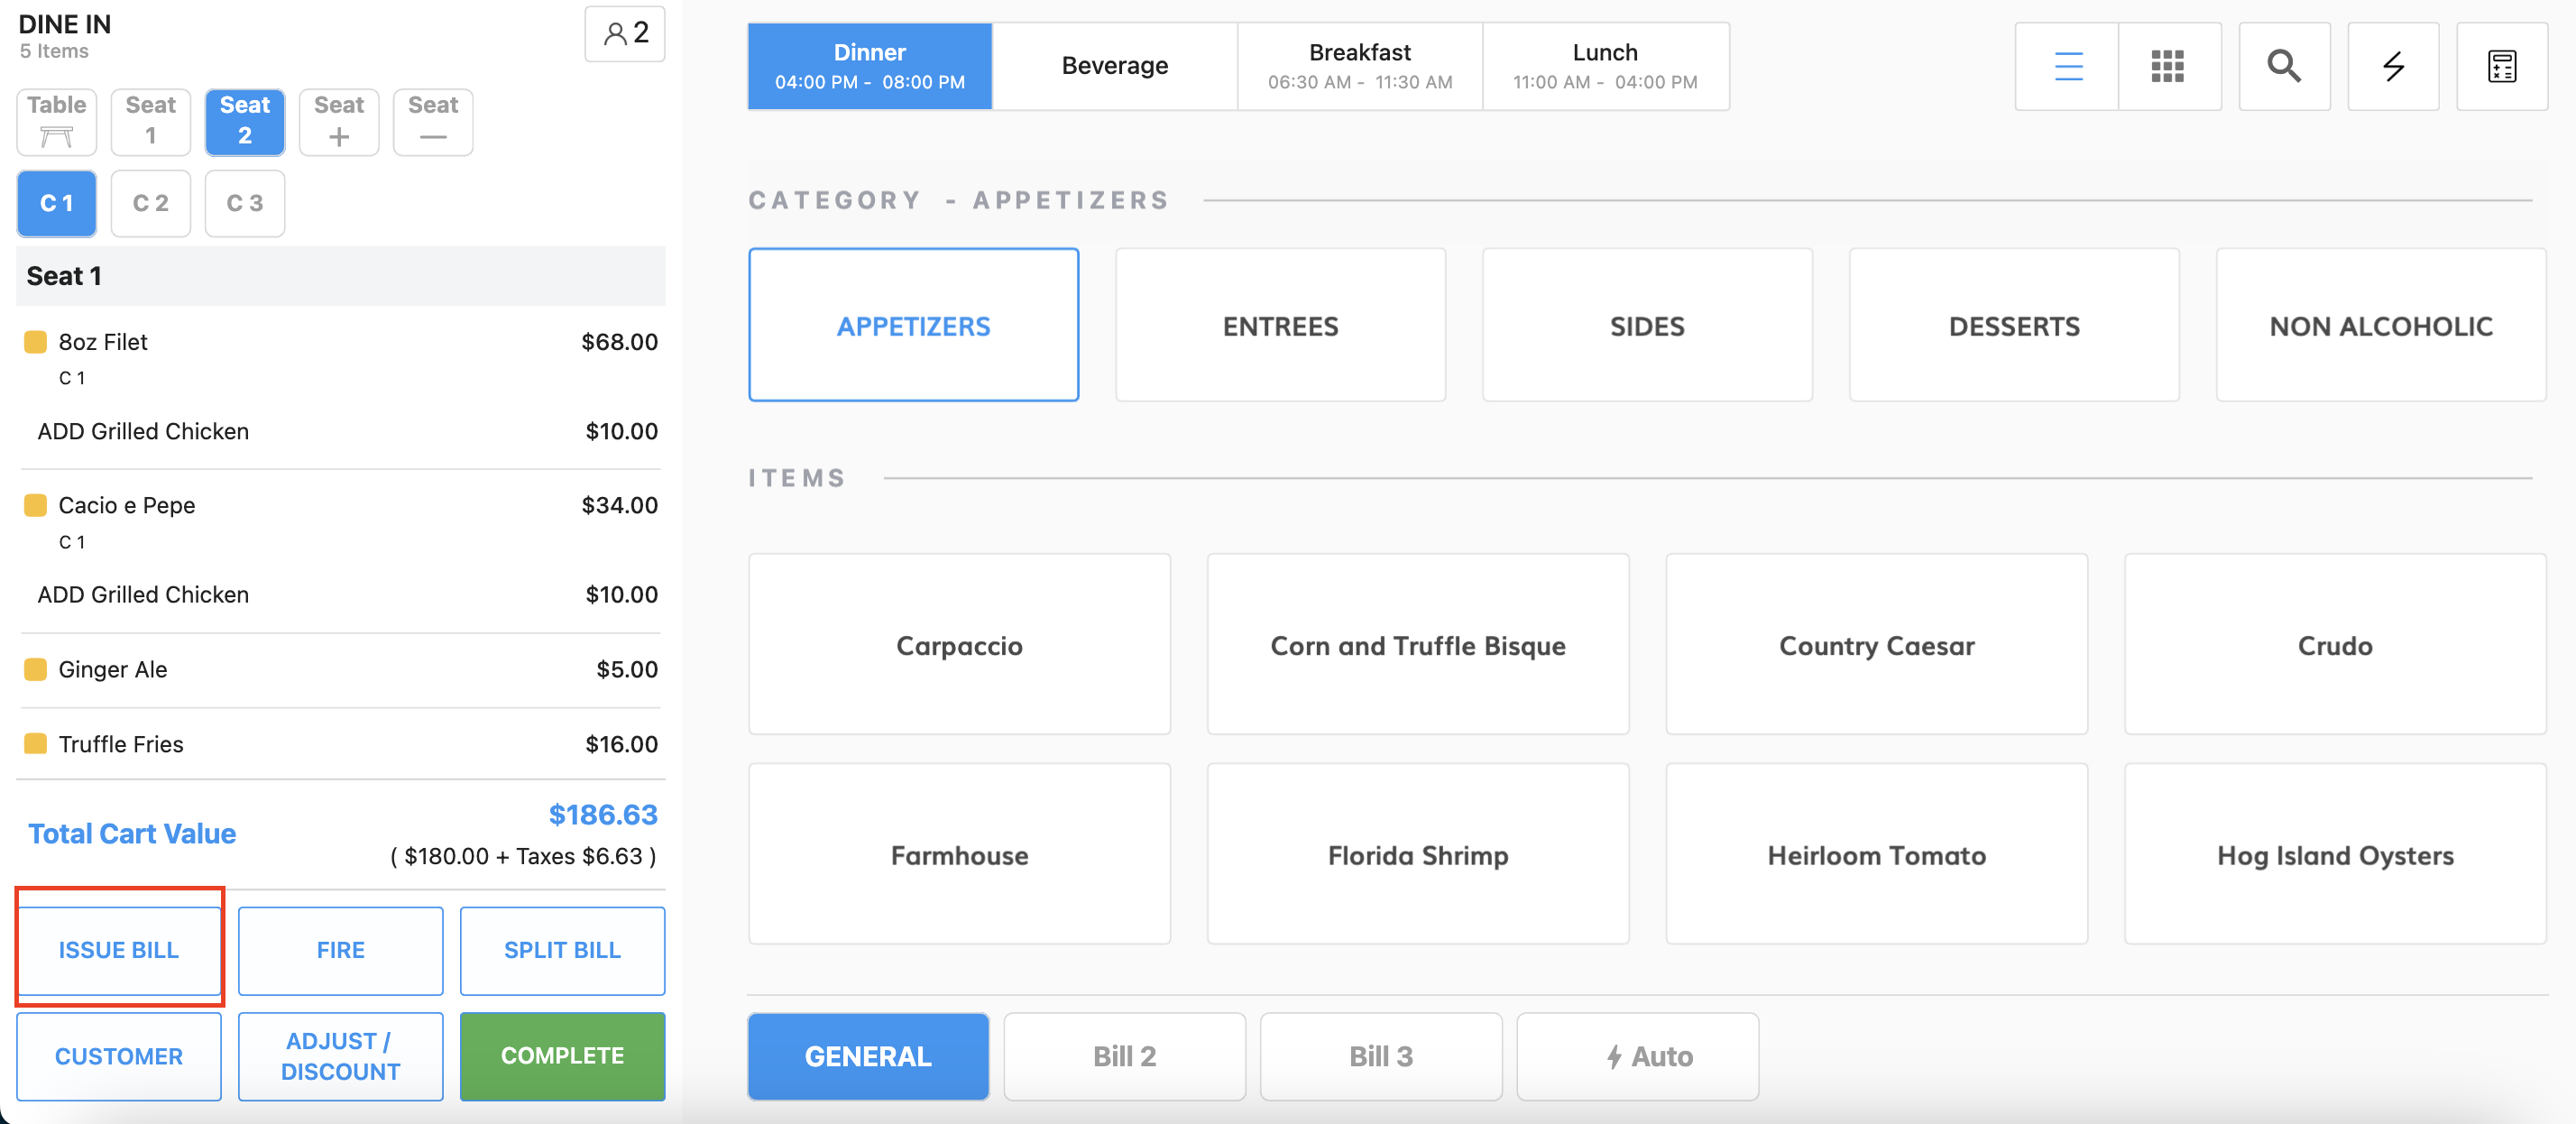The height and width of the screenshot is (1124, 2576).
Task: Add a seat with plus button
Action: (339, 122)
